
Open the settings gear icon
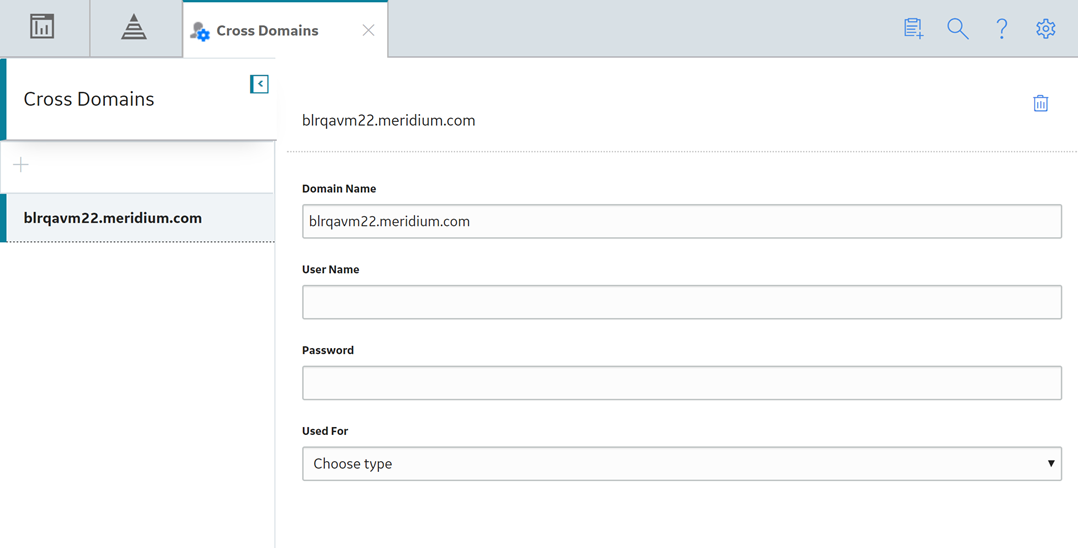click(x=1046, y=28)
